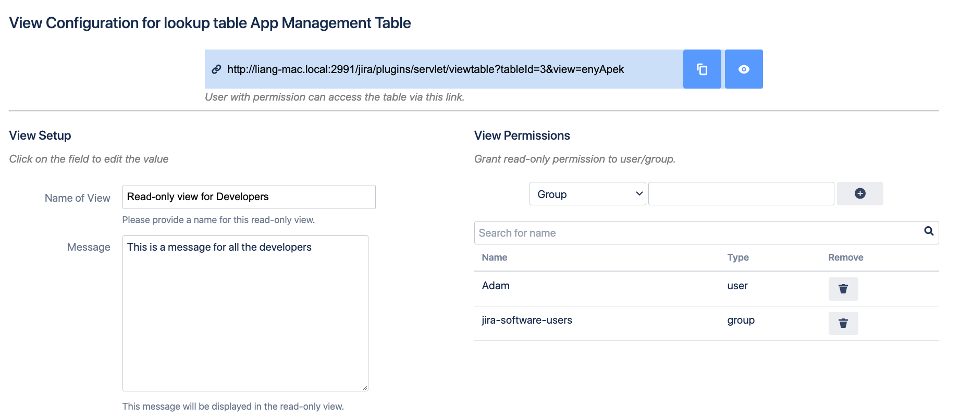This screenshot has height=418, width=960.
Task: Click the Remove column header
Action: 845,258
